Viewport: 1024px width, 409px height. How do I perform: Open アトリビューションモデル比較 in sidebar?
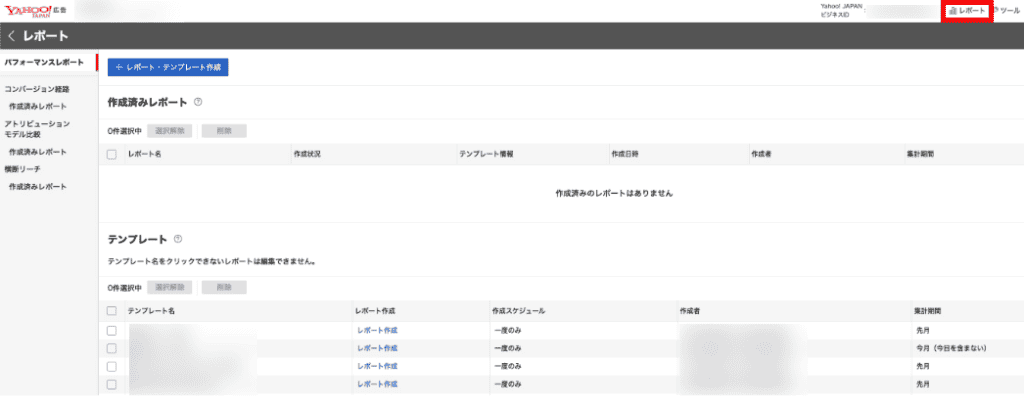(37, 129)
